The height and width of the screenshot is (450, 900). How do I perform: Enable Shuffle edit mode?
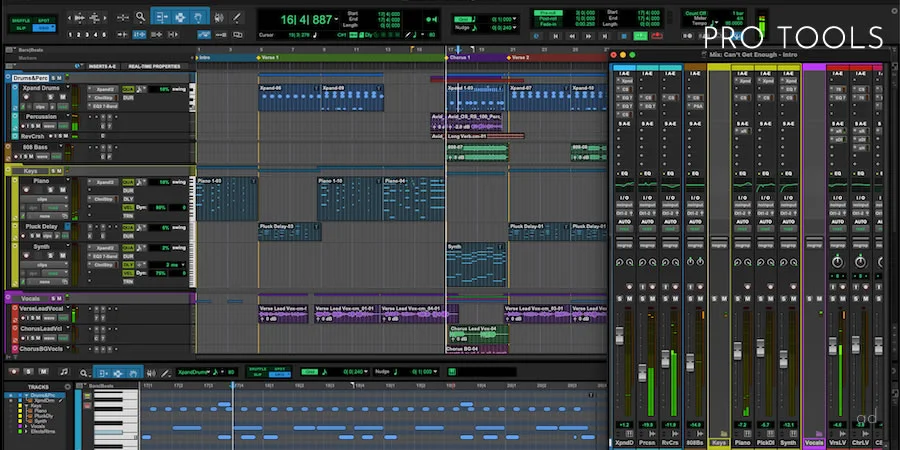21,21
